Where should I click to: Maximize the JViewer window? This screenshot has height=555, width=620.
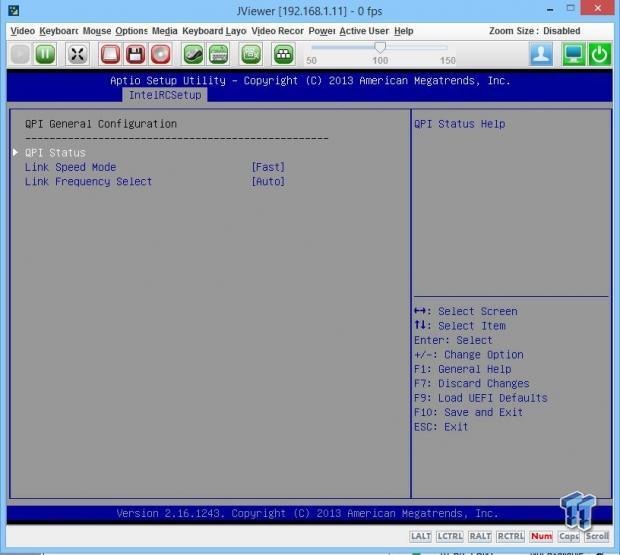tap(570, 8)
